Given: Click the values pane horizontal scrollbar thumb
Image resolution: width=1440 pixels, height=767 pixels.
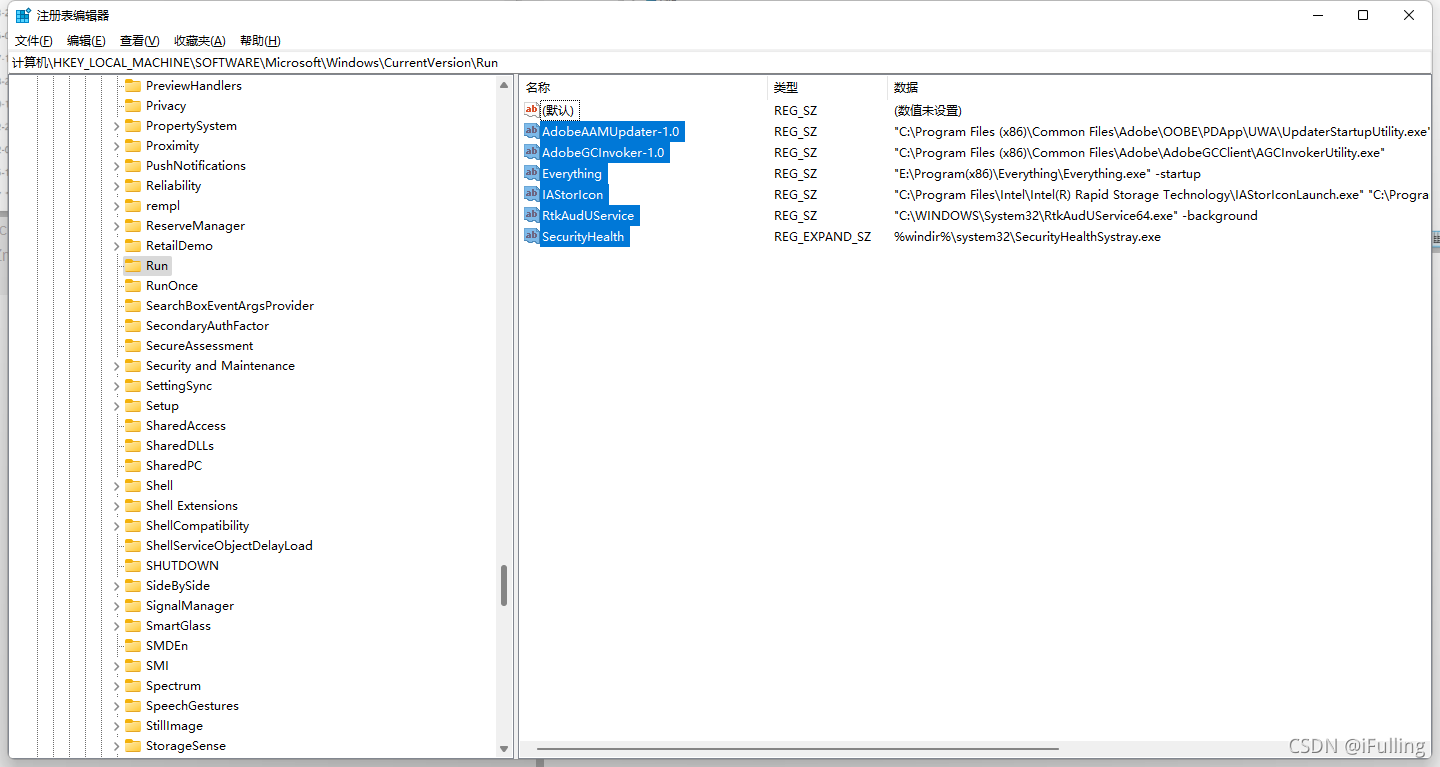Looking at the screenshot, I should [797, 748].
